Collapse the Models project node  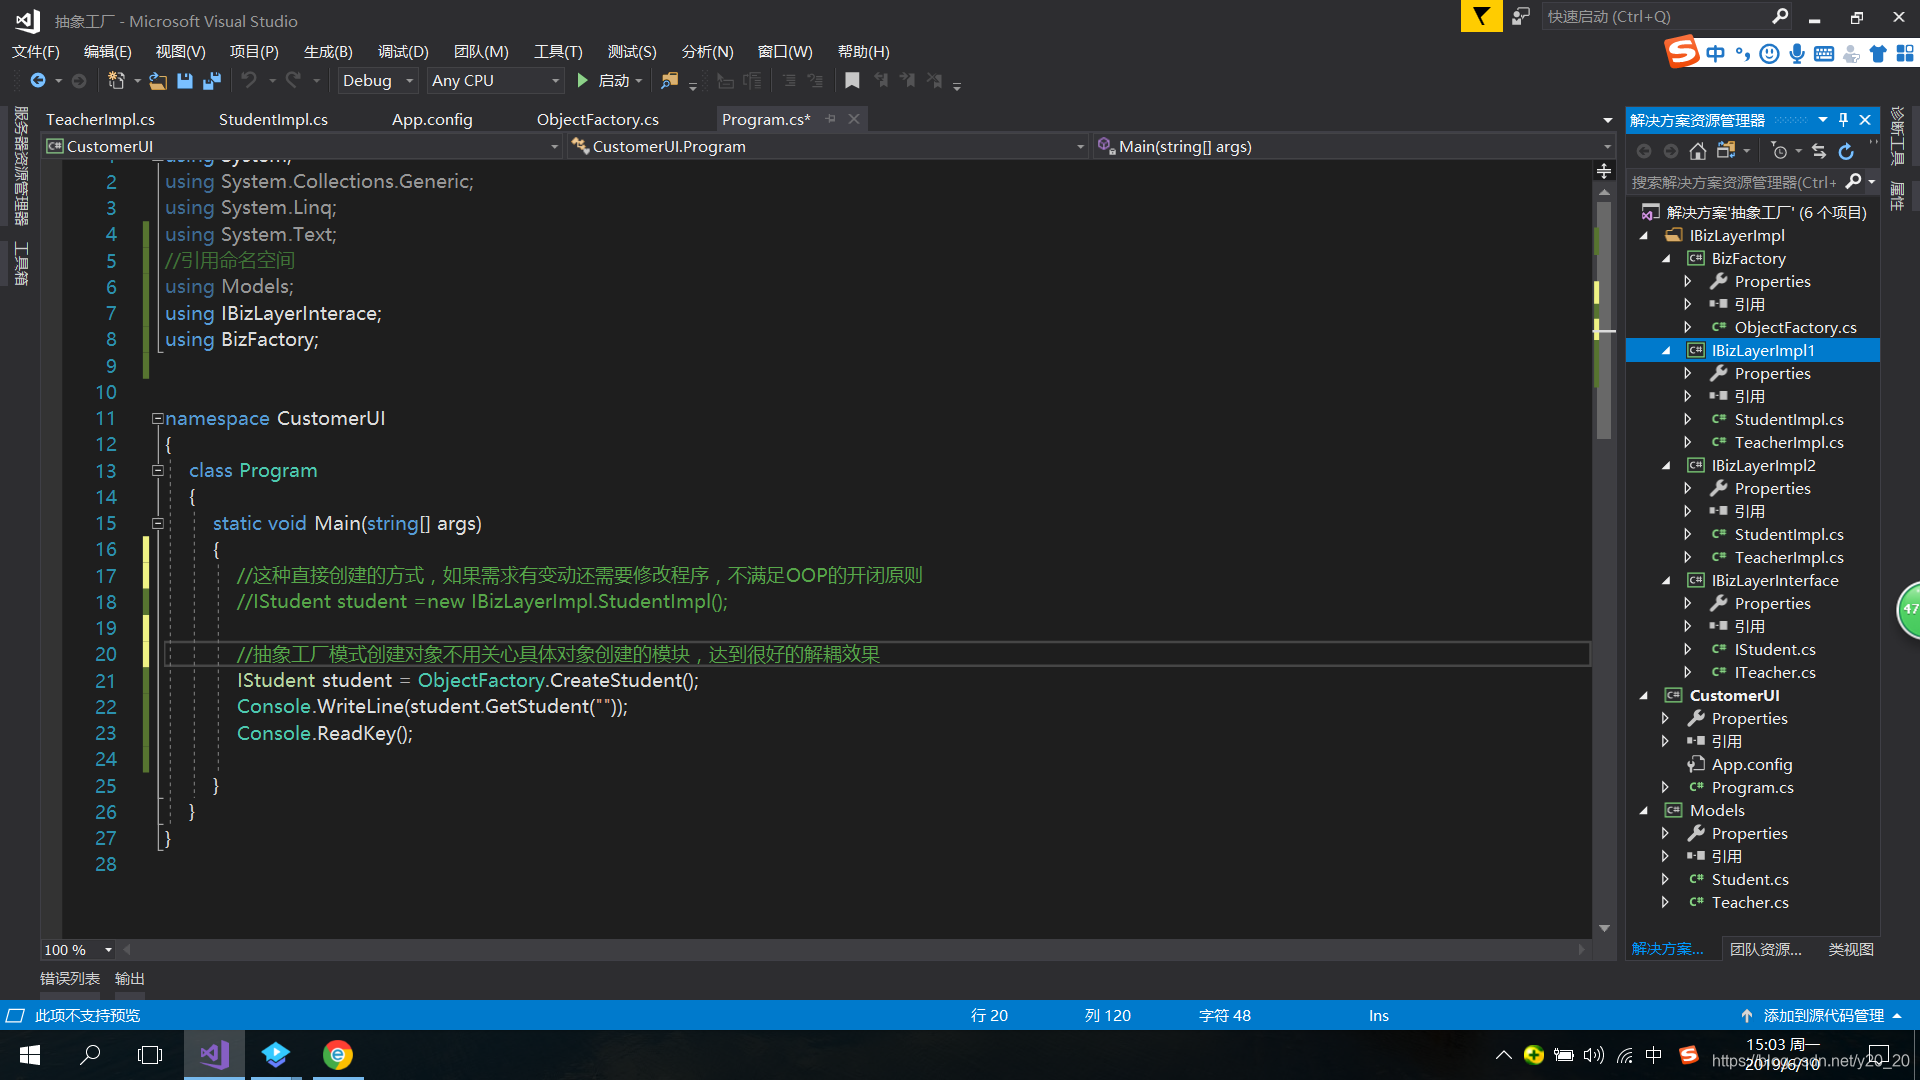pyautogui.click(x=1644, y=811)
